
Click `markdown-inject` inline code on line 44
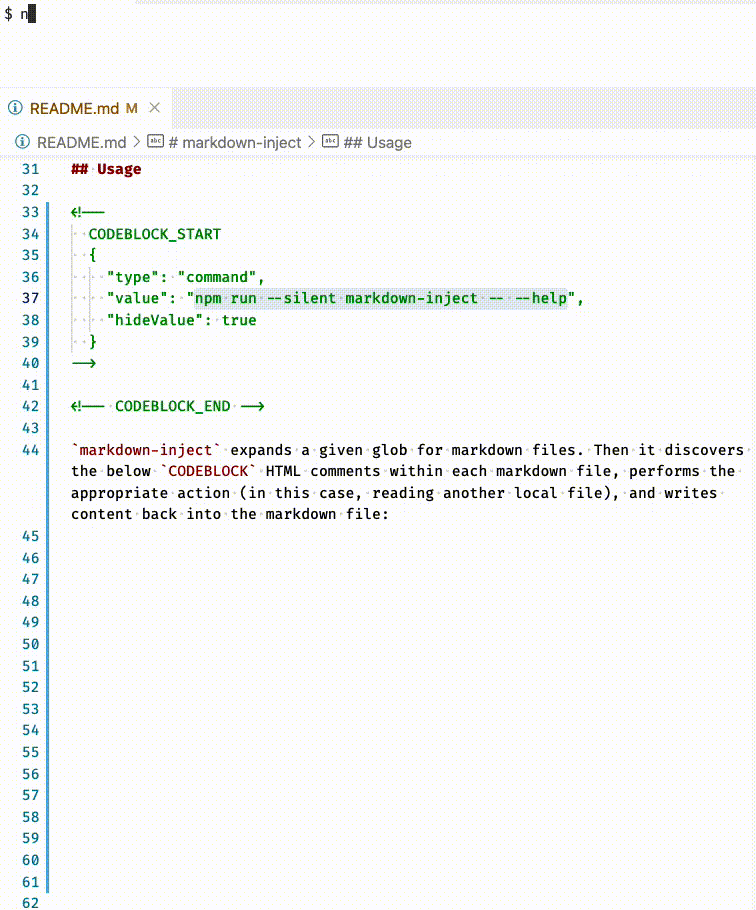pyautogui.click(x=146, y=450)
